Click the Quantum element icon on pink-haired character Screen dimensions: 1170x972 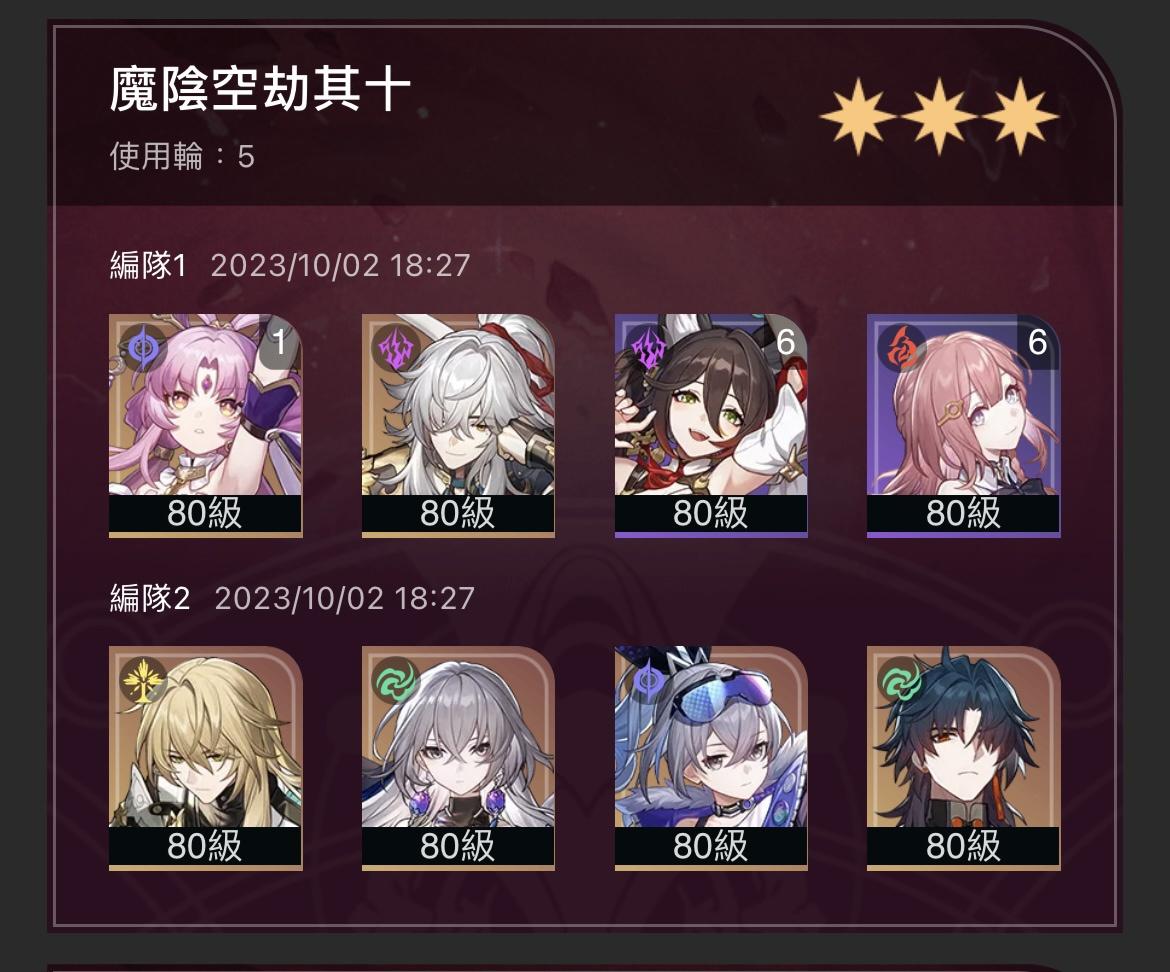coord(142,348)
